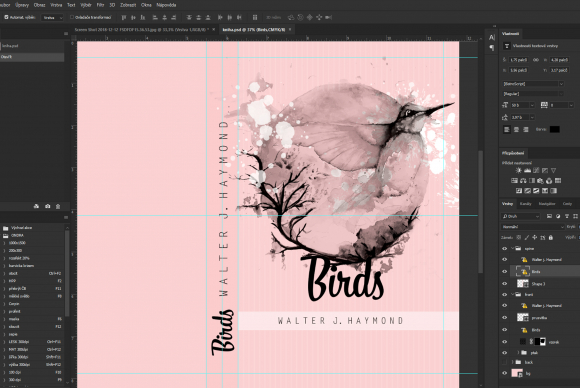Viewport: 580px width, 388px height.
Task: Switch to the Kanály tab
Action: point(525,204)
